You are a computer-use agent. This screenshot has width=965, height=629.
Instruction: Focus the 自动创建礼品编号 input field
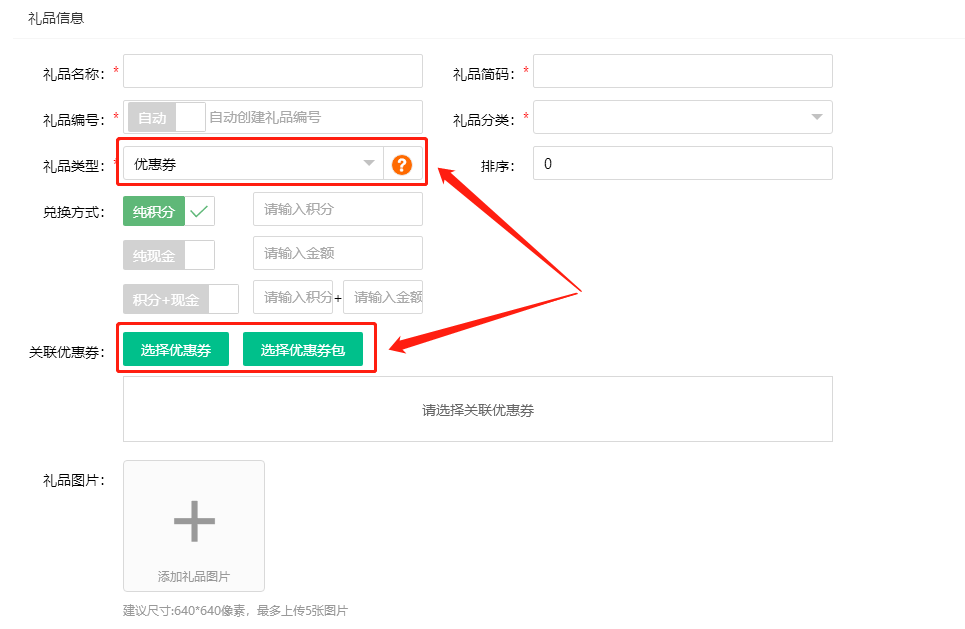coord(313,117)
